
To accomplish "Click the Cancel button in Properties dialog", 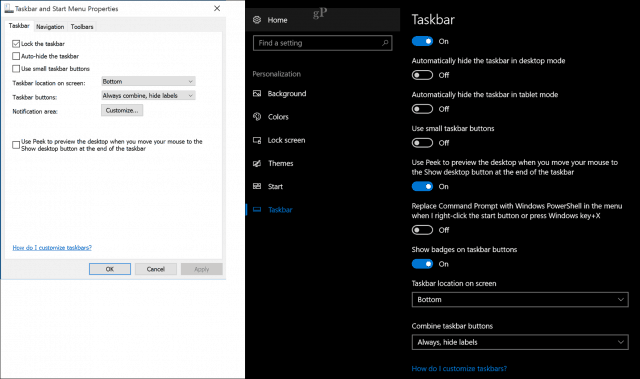I will point(156,269).
